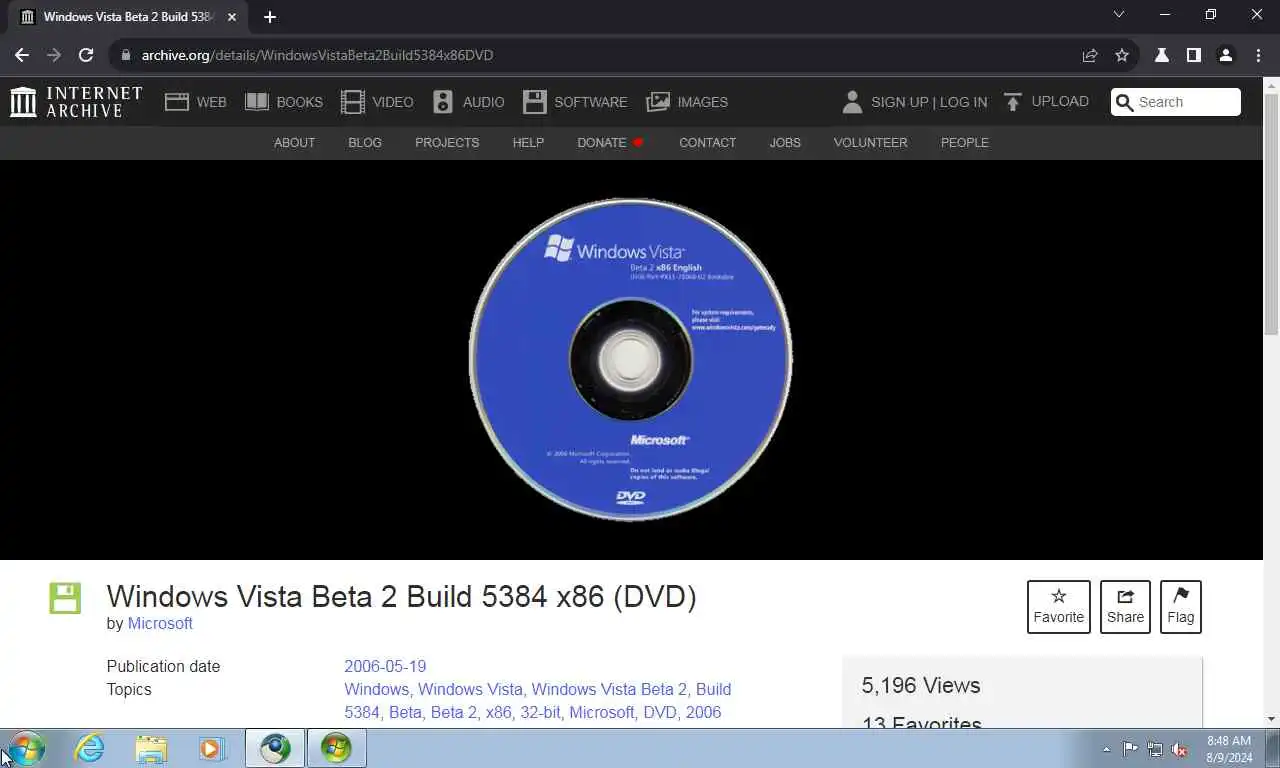Click the muted volume tray icon
Image resolution: width=1280 pixels, height=768 pixels.
coord(1179,749)
